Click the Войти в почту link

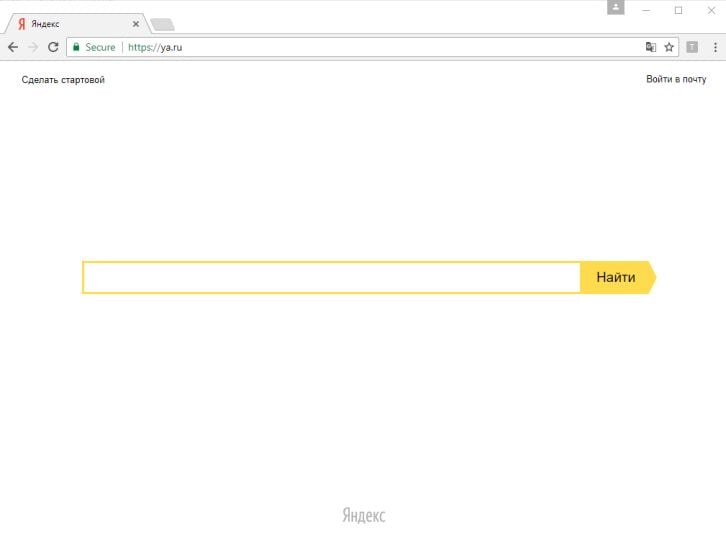[676, 79]
